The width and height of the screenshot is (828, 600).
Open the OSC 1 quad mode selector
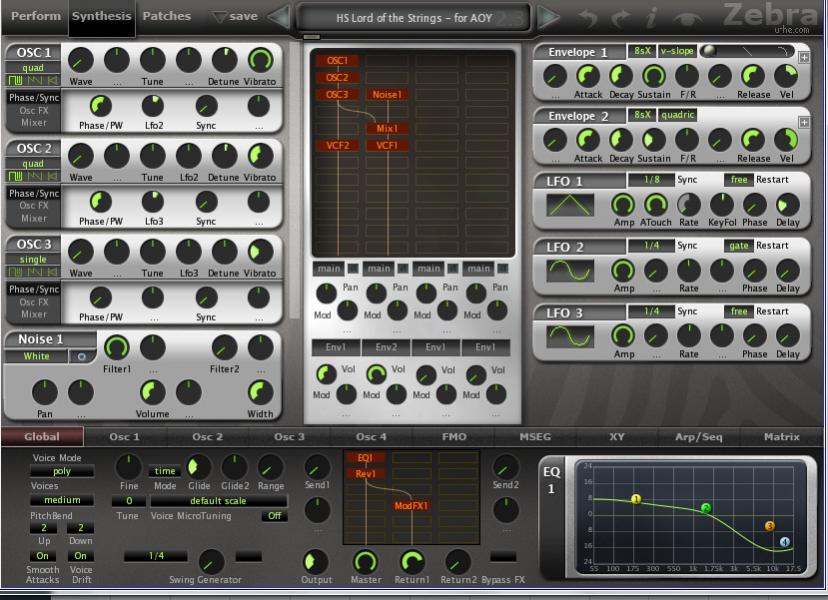[x=33, y=68]
